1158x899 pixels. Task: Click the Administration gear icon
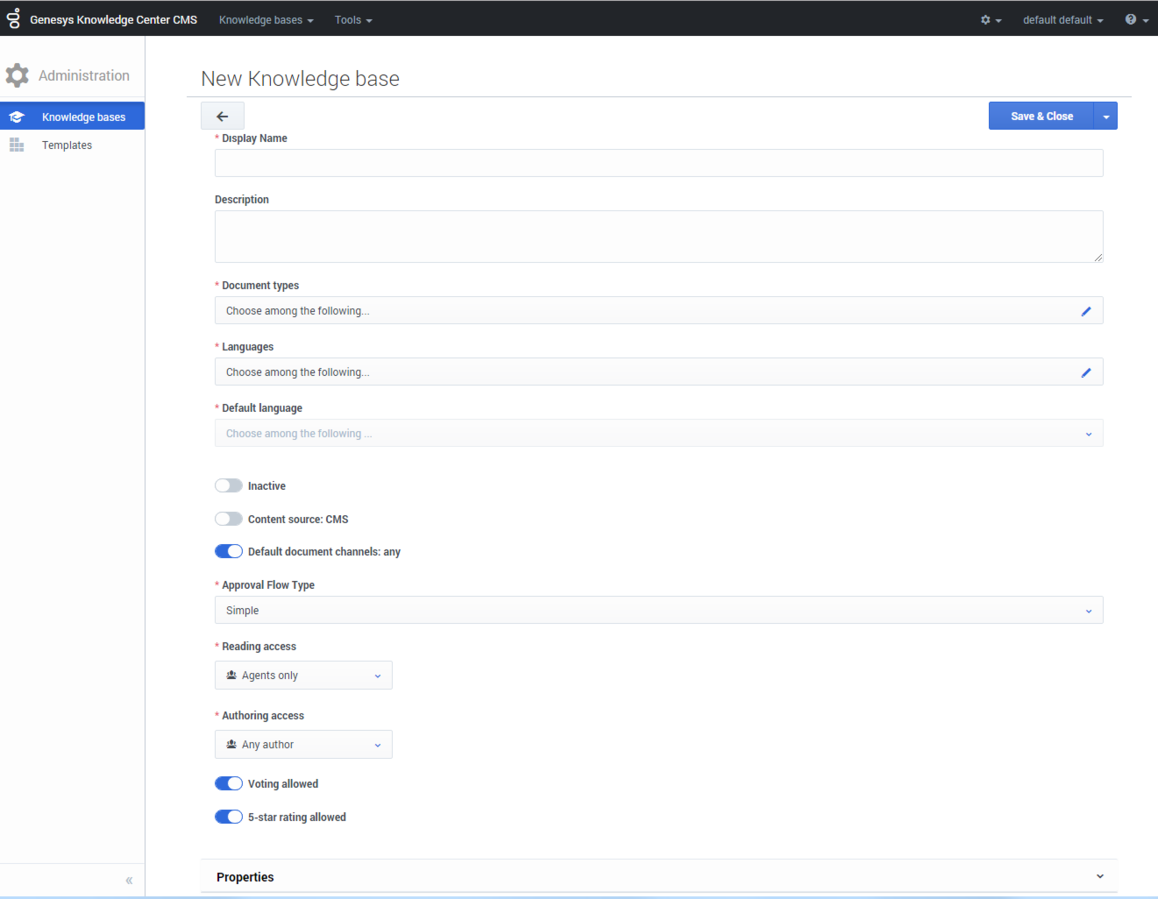pyautogui.click(x=17, y=75)
